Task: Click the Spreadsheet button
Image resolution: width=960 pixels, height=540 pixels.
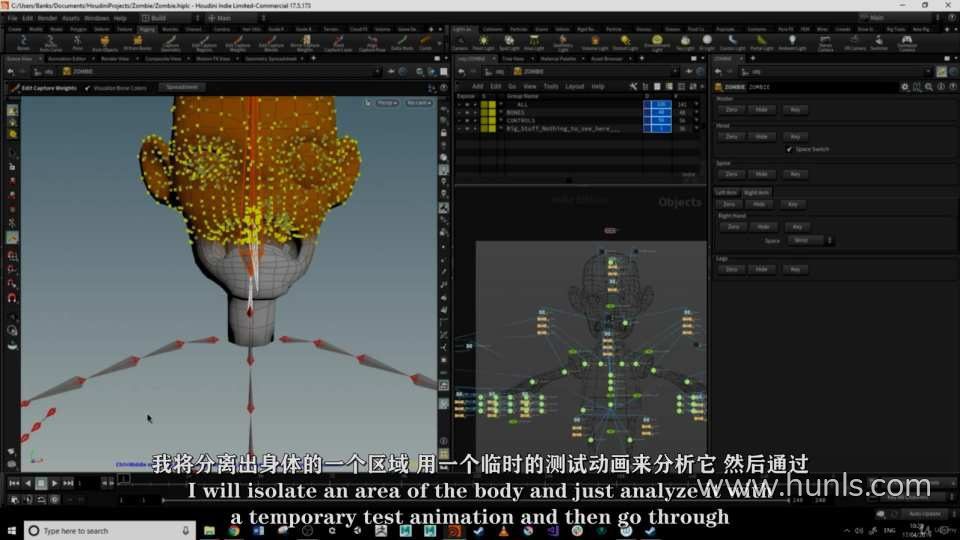Action: click(x=182, y=88)
